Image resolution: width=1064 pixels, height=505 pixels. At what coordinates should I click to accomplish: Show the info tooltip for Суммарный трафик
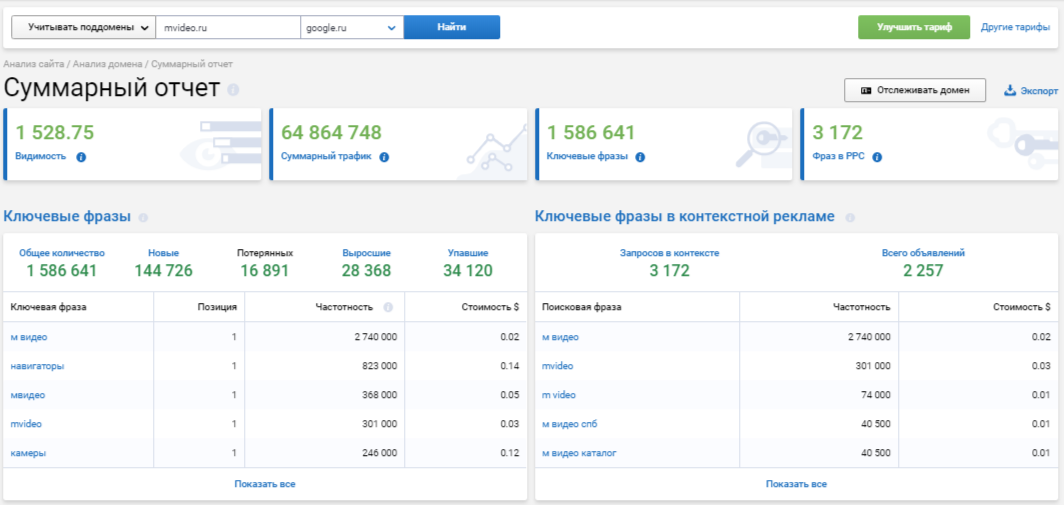point(384,157)
